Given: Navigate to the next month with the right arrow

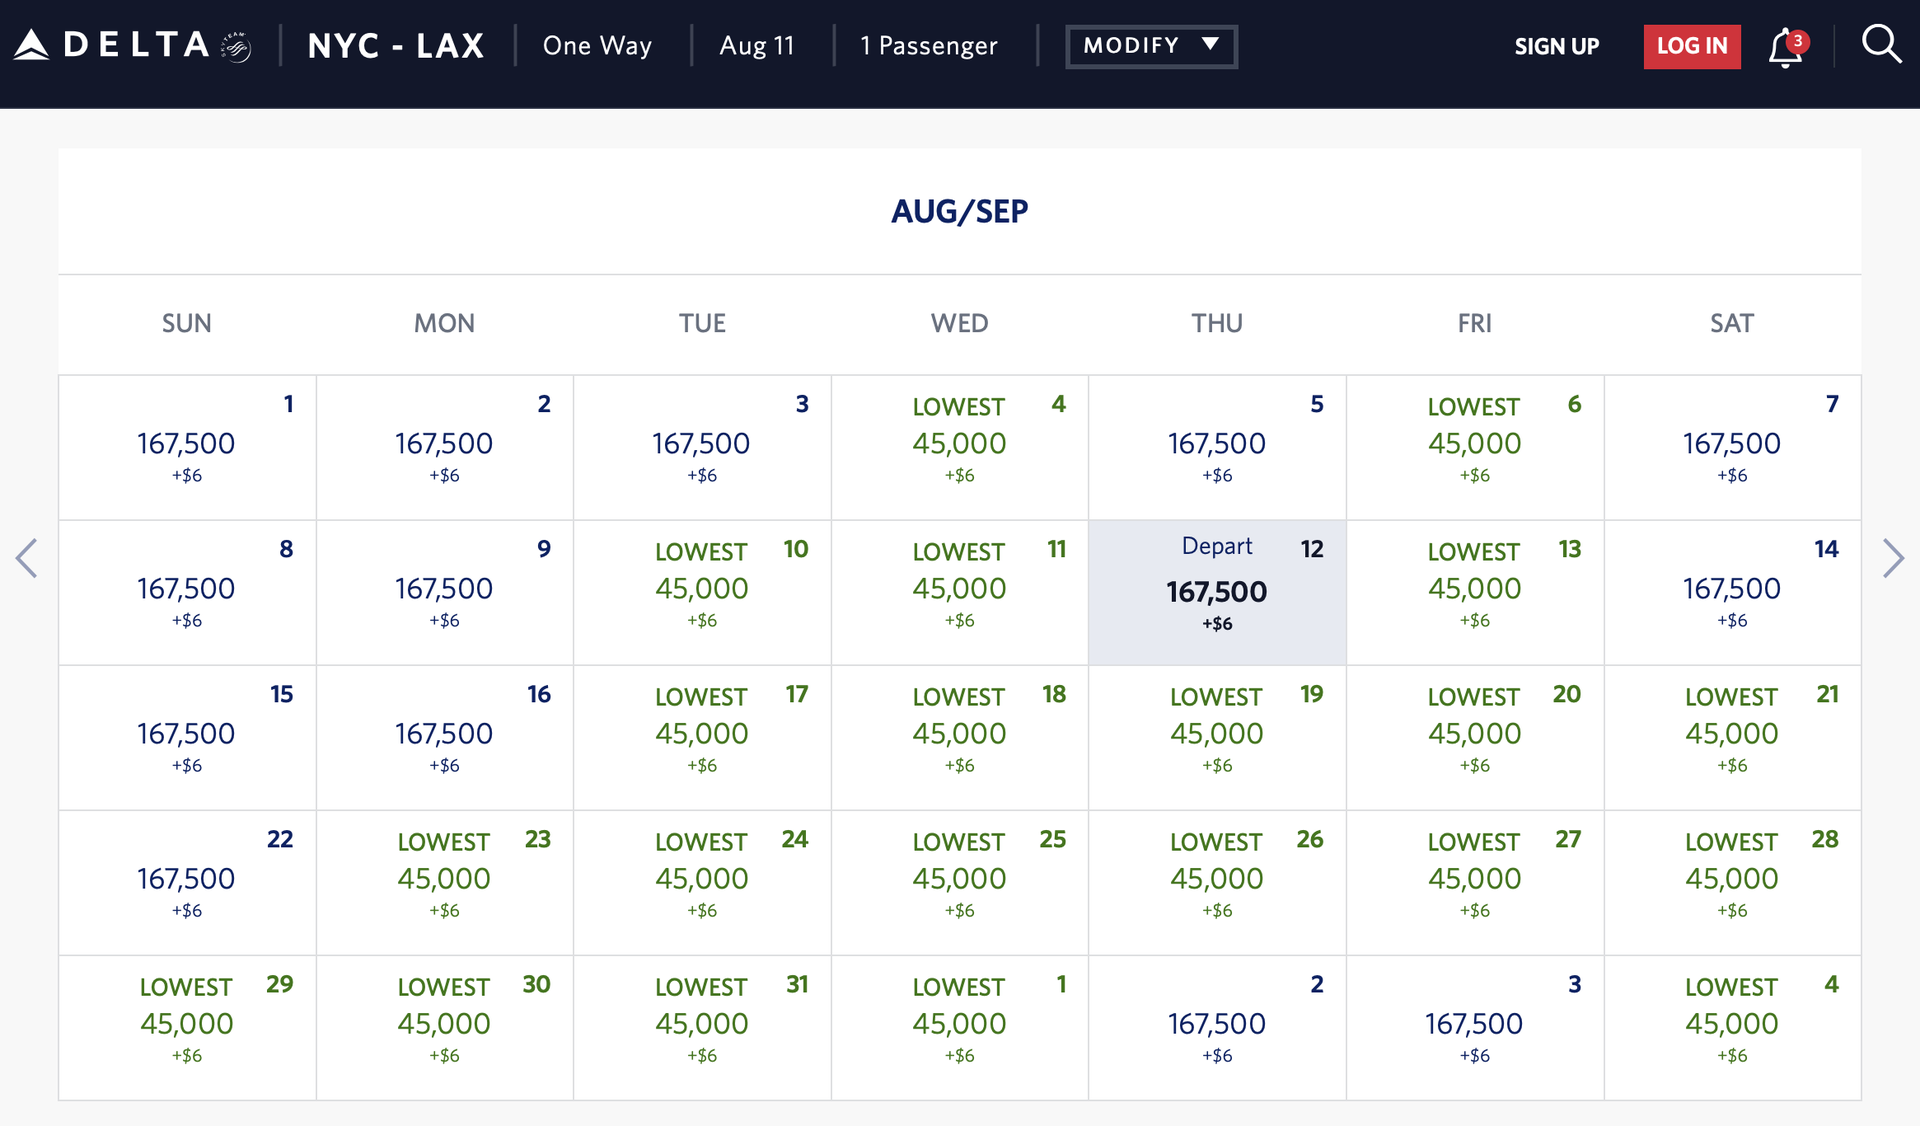Looking at the screenshot, I should point(1893,558).
